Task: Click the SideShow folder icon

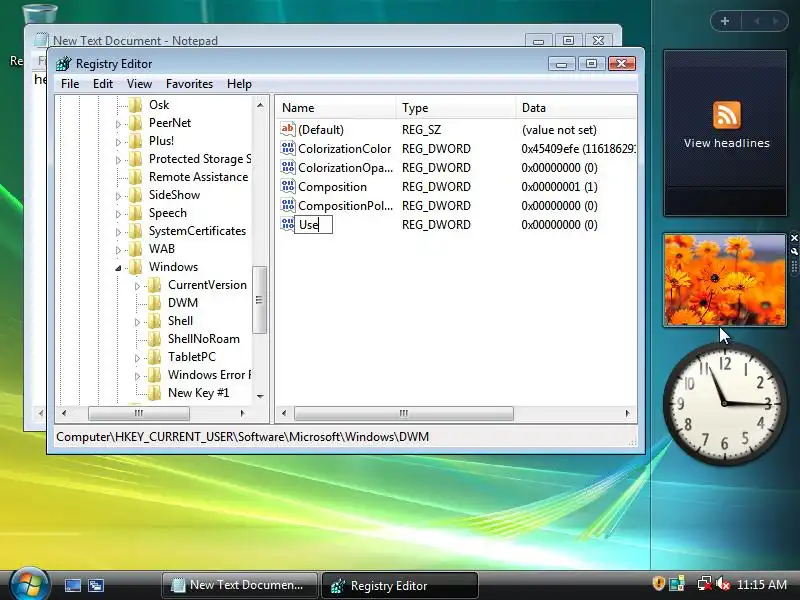Action: [x=136, y=195]
